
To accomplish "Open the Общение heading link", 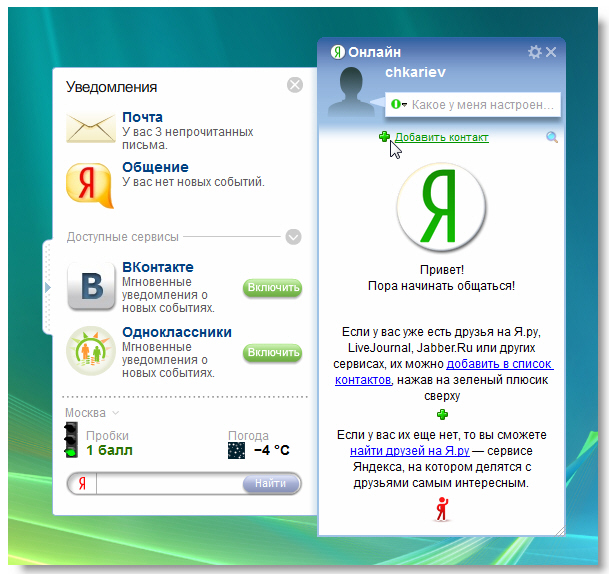I will tap(155, 167).
